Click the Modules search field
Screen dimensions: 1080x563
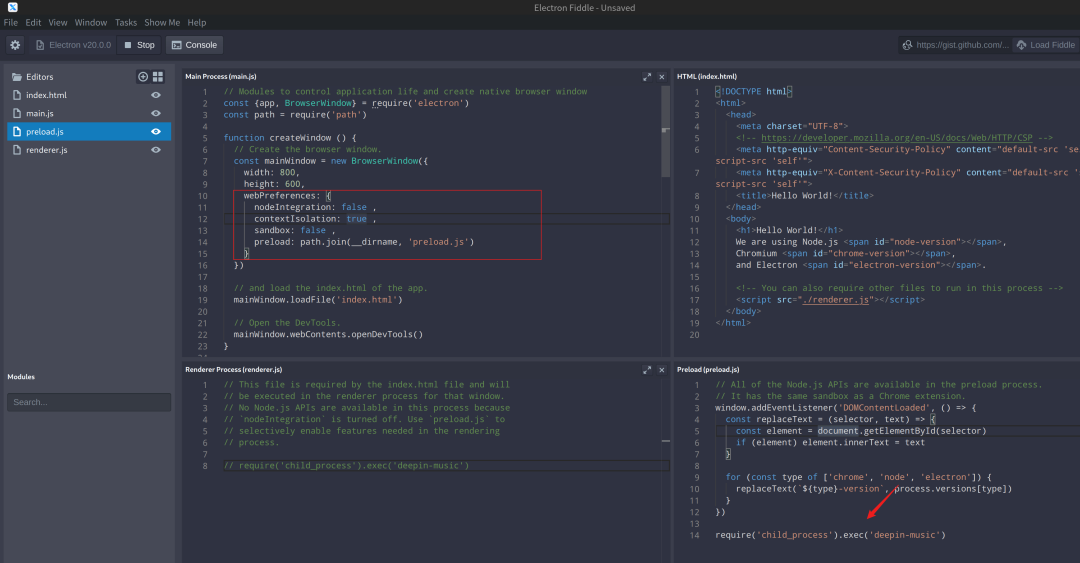[89, 402]
